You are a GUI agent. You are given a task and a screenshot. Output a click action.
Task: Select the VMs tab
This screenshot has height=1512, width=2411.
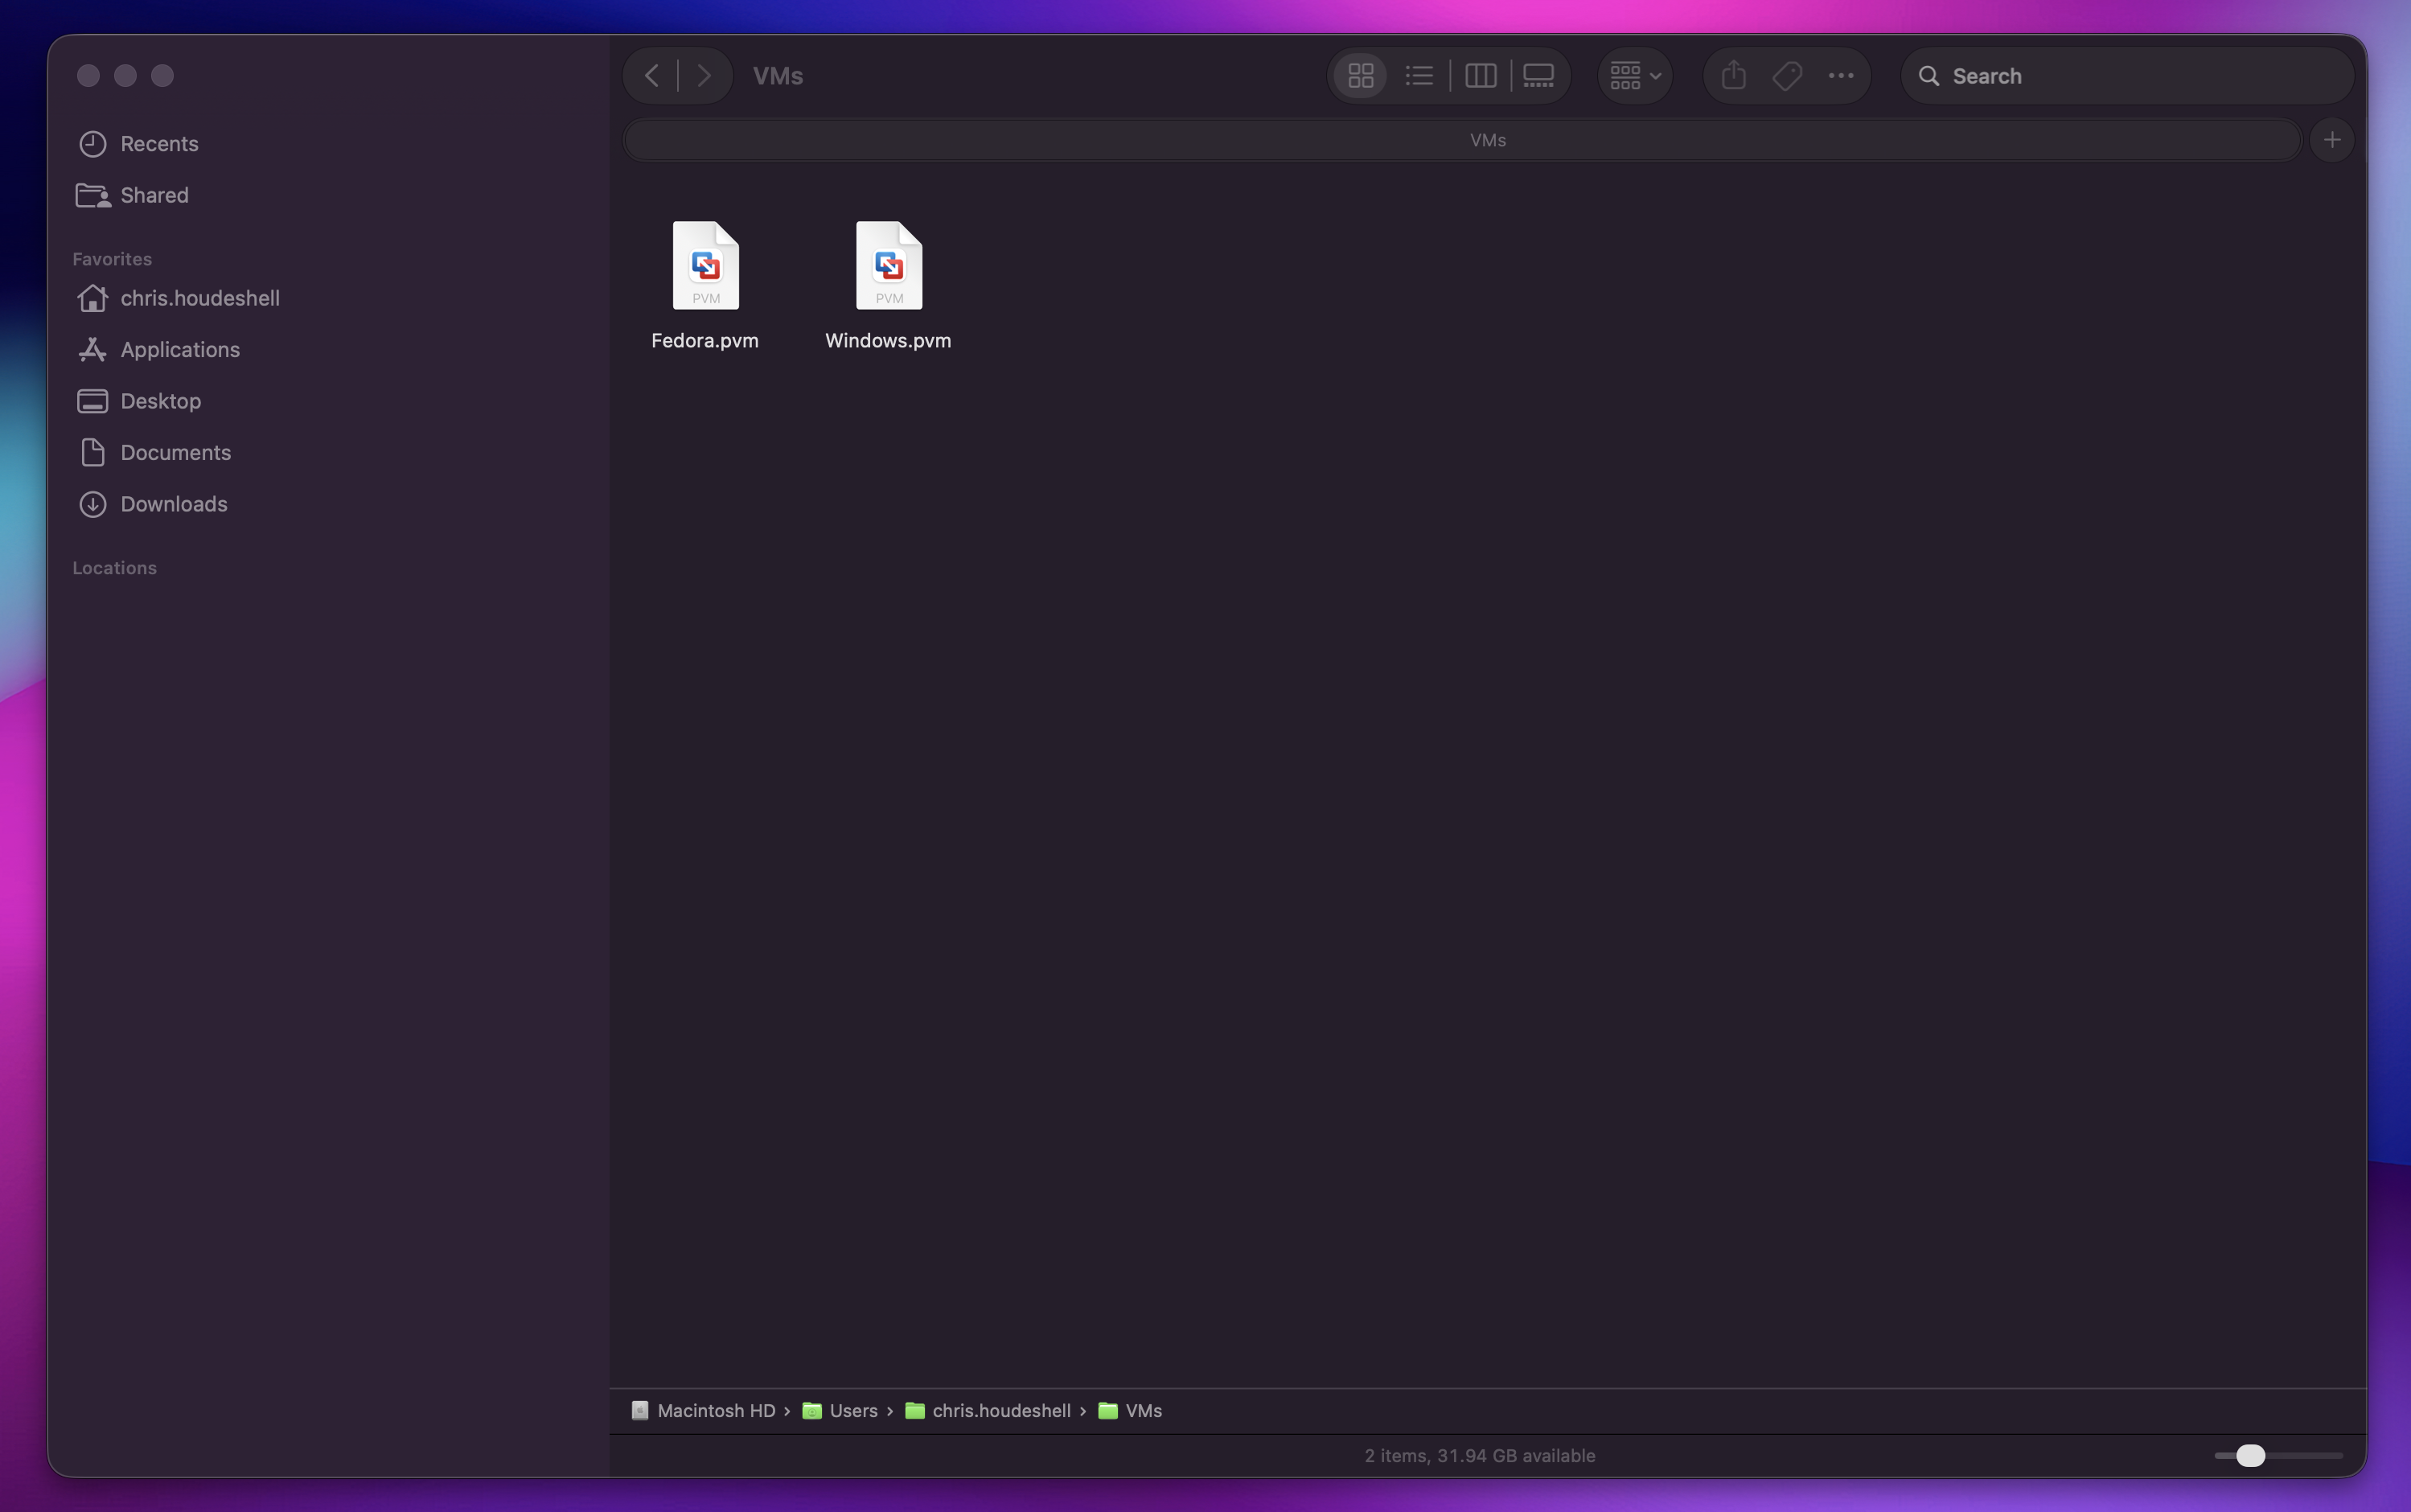coord(1462,140)
